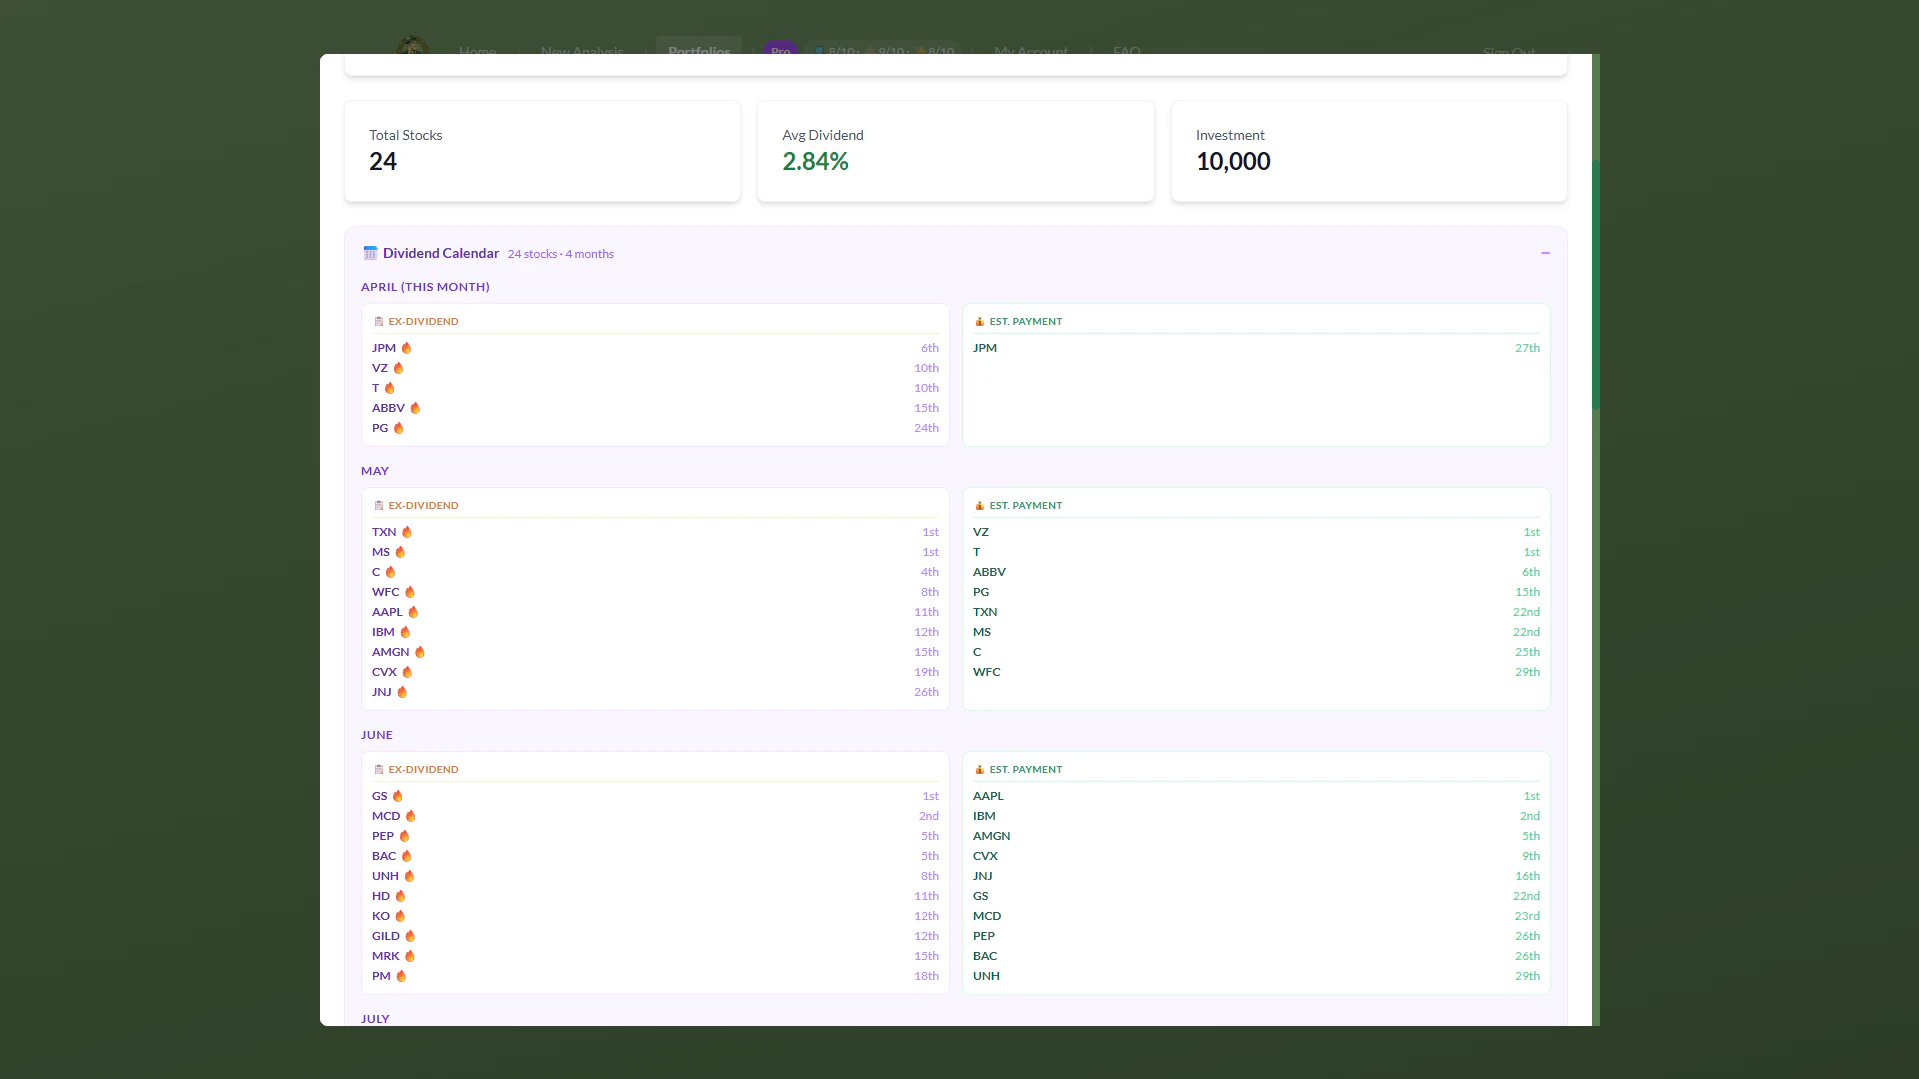Click flame icon next to JPM
Screen dimensions: 1919x1079
[x=406, y=348]
